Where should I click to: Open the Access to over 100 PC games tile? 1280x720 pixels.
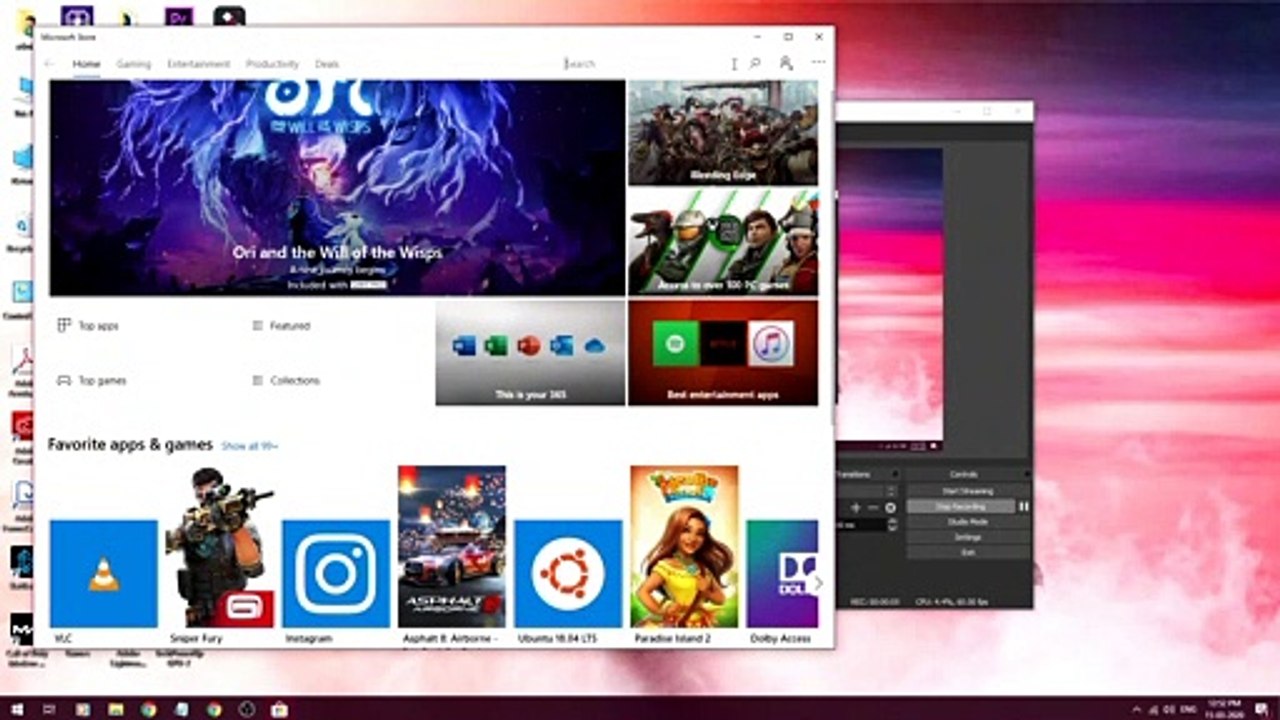[723, 243]
